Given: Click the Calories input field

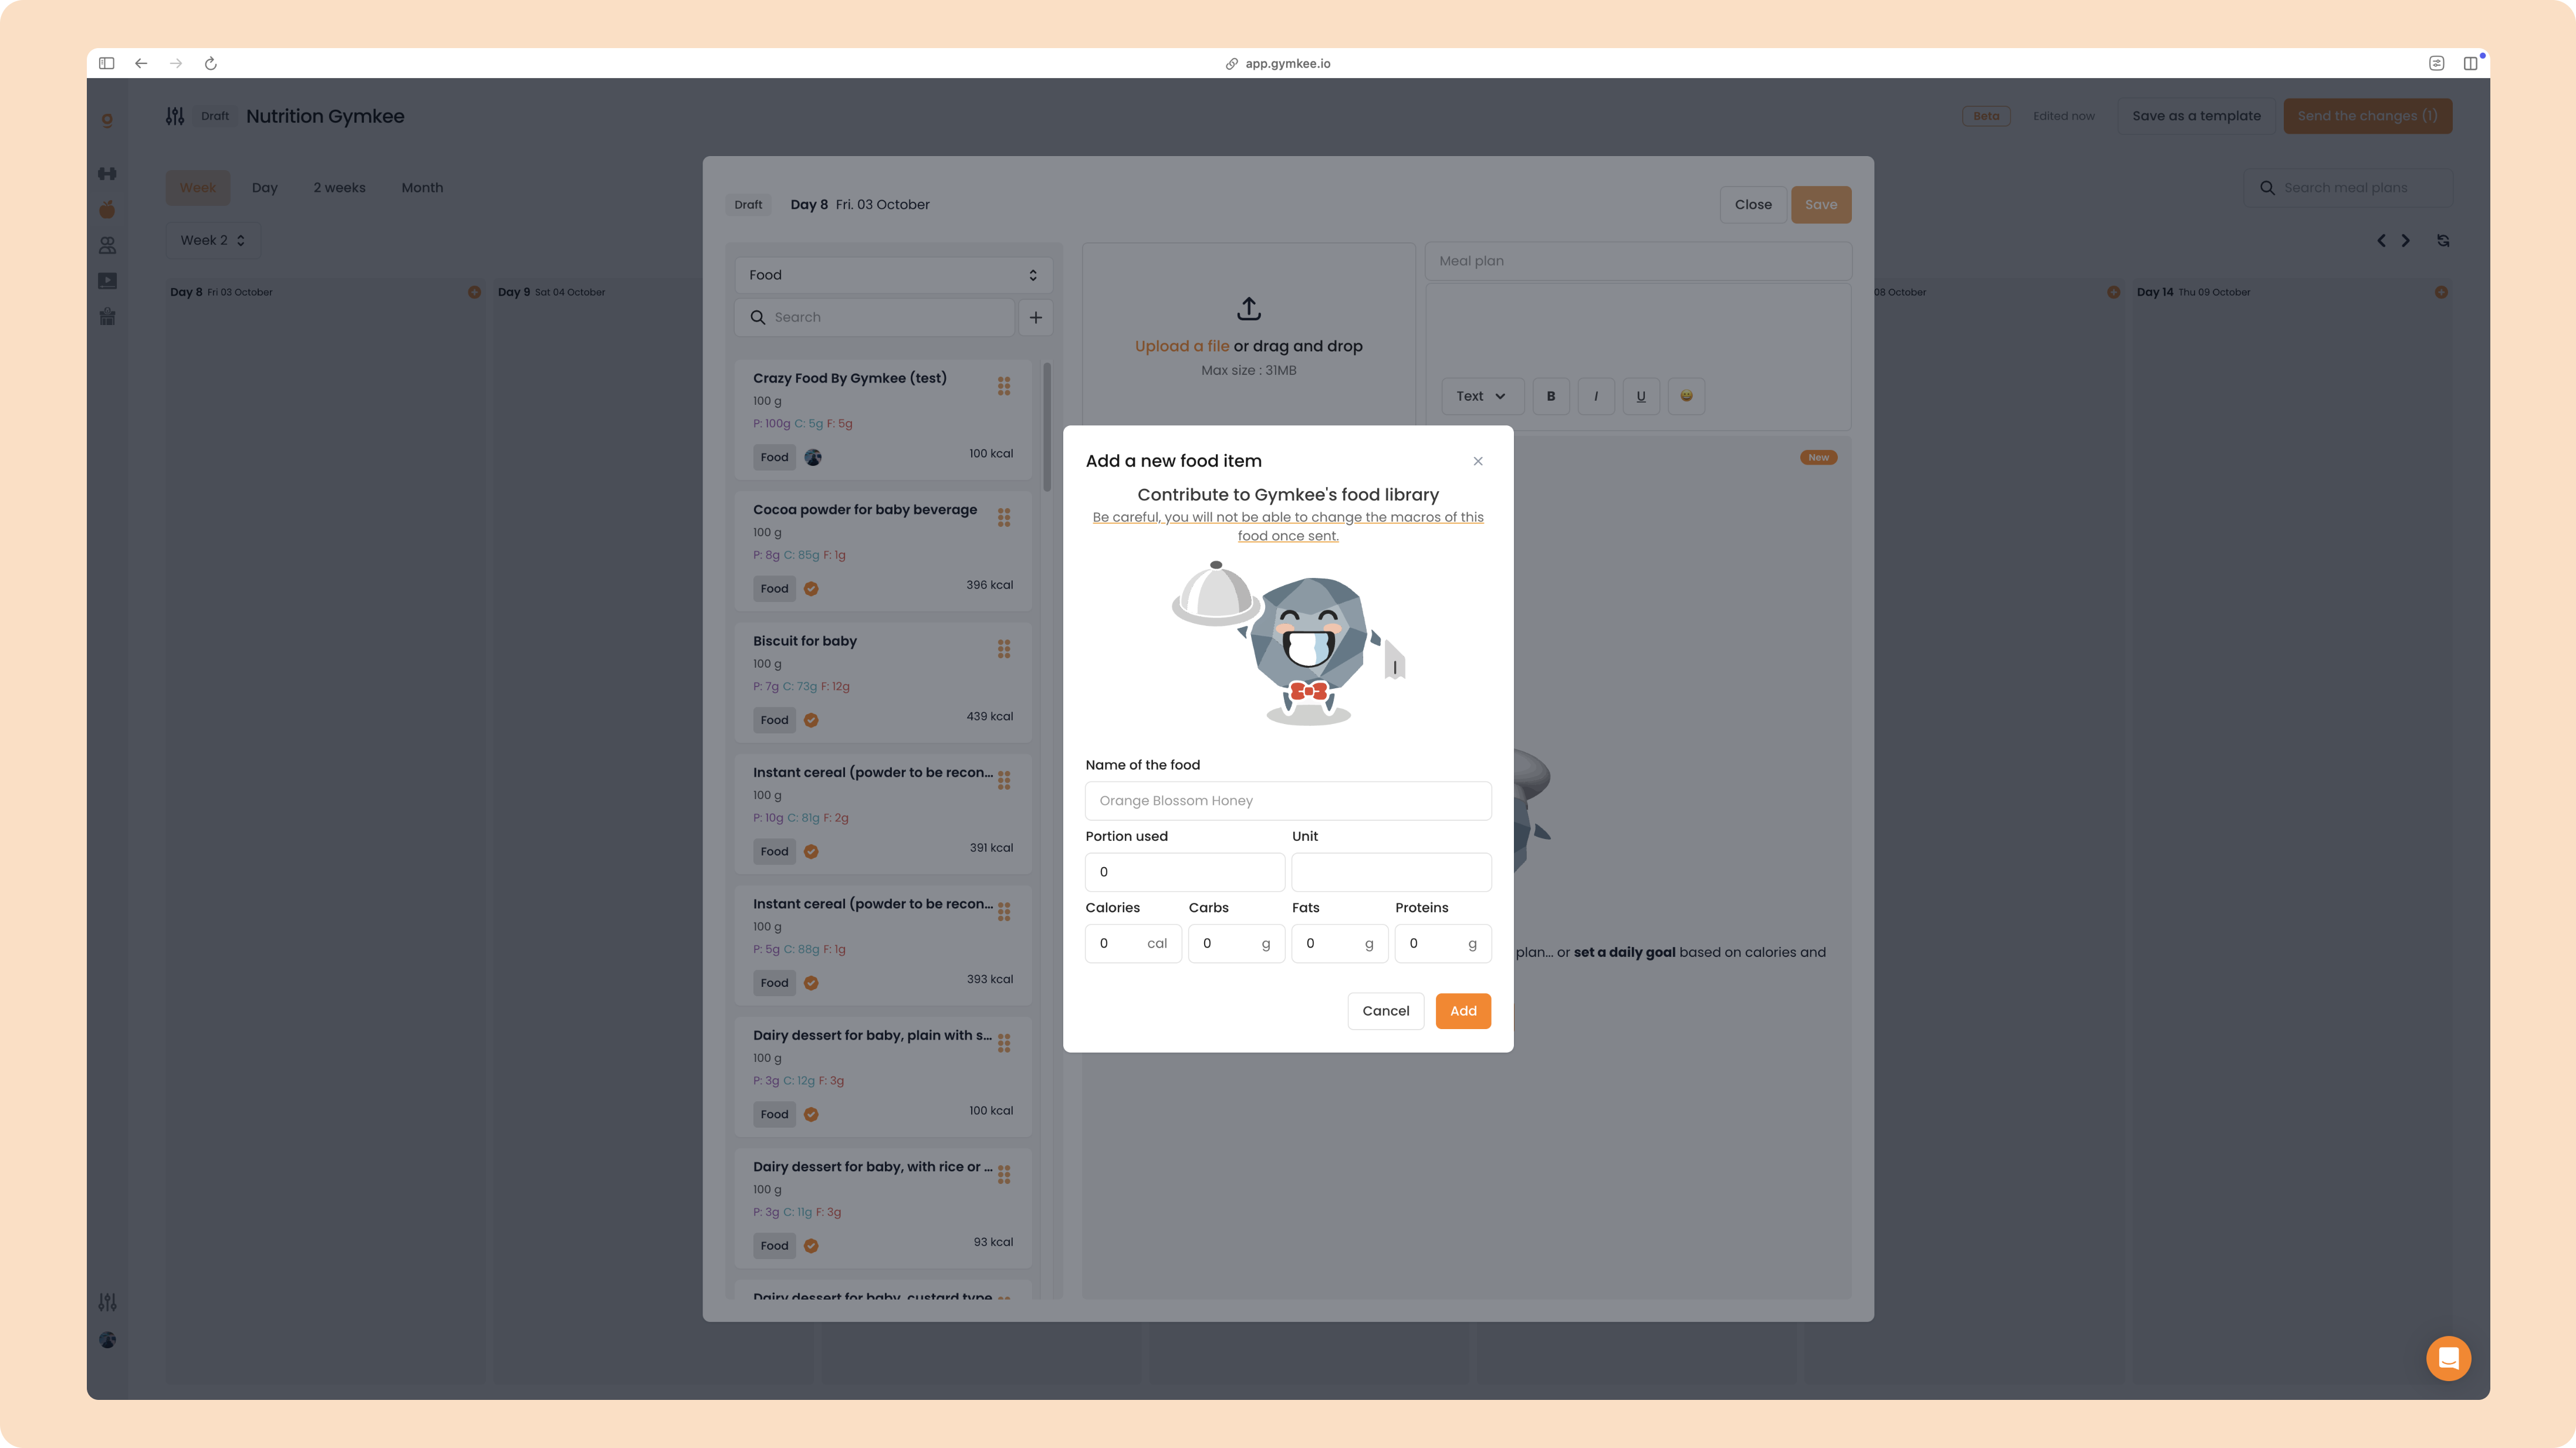Looking at the screenshot, I should click(1133, 943).
